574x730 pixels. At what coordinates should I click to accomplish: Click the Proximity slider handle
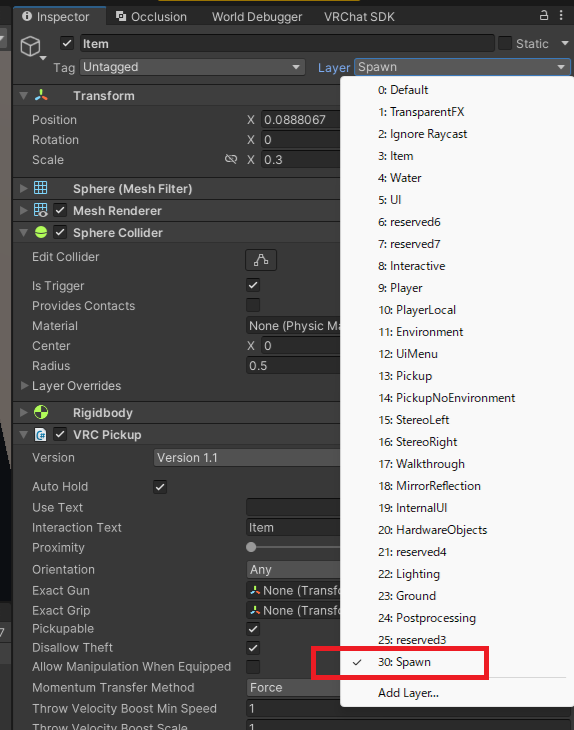(251, 547)
